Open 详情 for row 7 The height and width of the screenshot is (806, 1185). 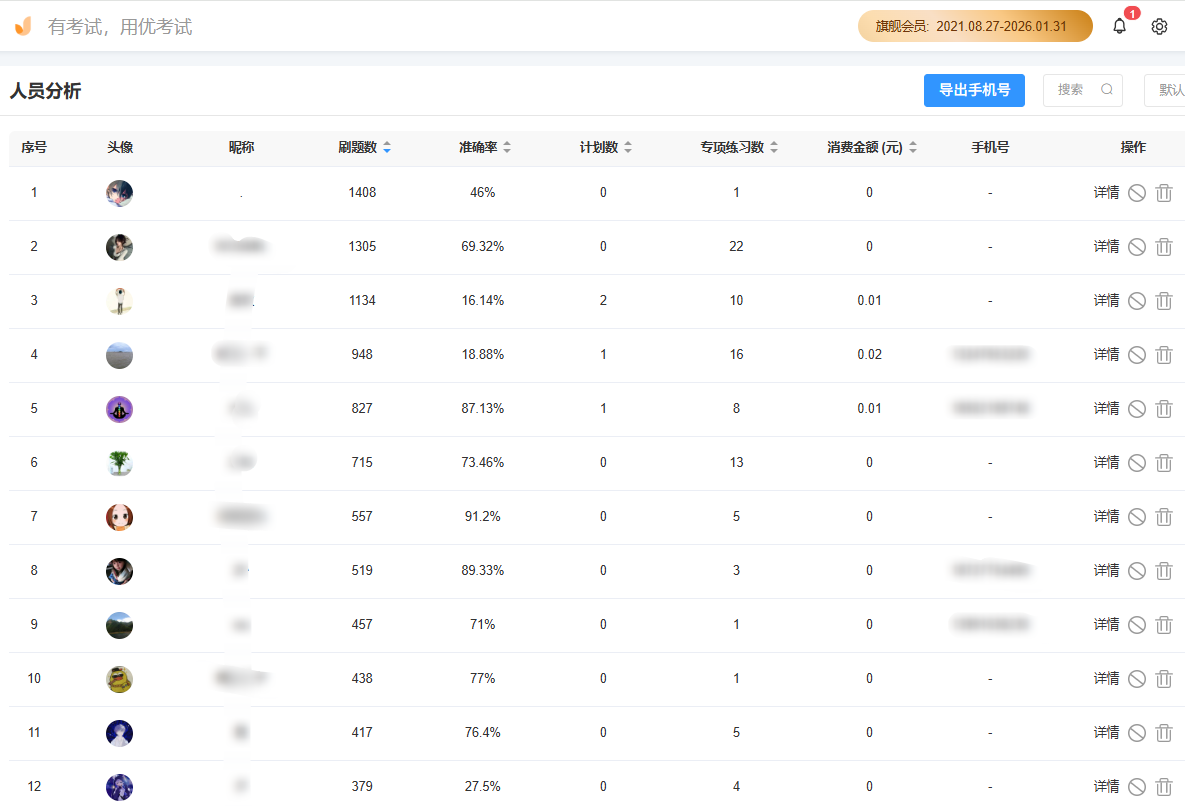pos(1106,517)
